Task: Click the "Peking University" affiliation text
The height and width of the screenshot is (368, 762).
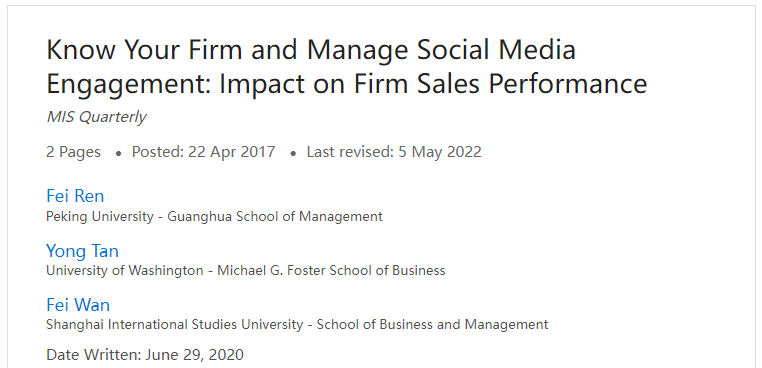Action: [100, 216]
